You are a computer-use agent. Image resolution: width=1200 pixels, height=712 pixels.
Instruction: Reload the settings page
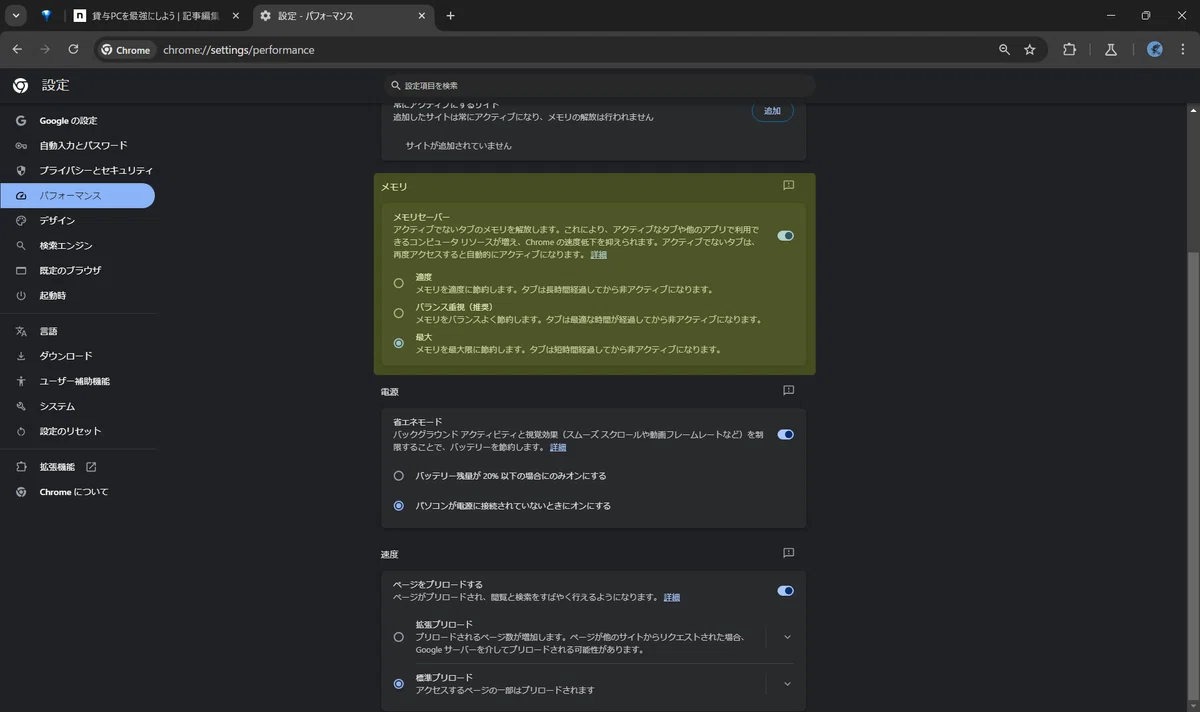coord(73,49)
